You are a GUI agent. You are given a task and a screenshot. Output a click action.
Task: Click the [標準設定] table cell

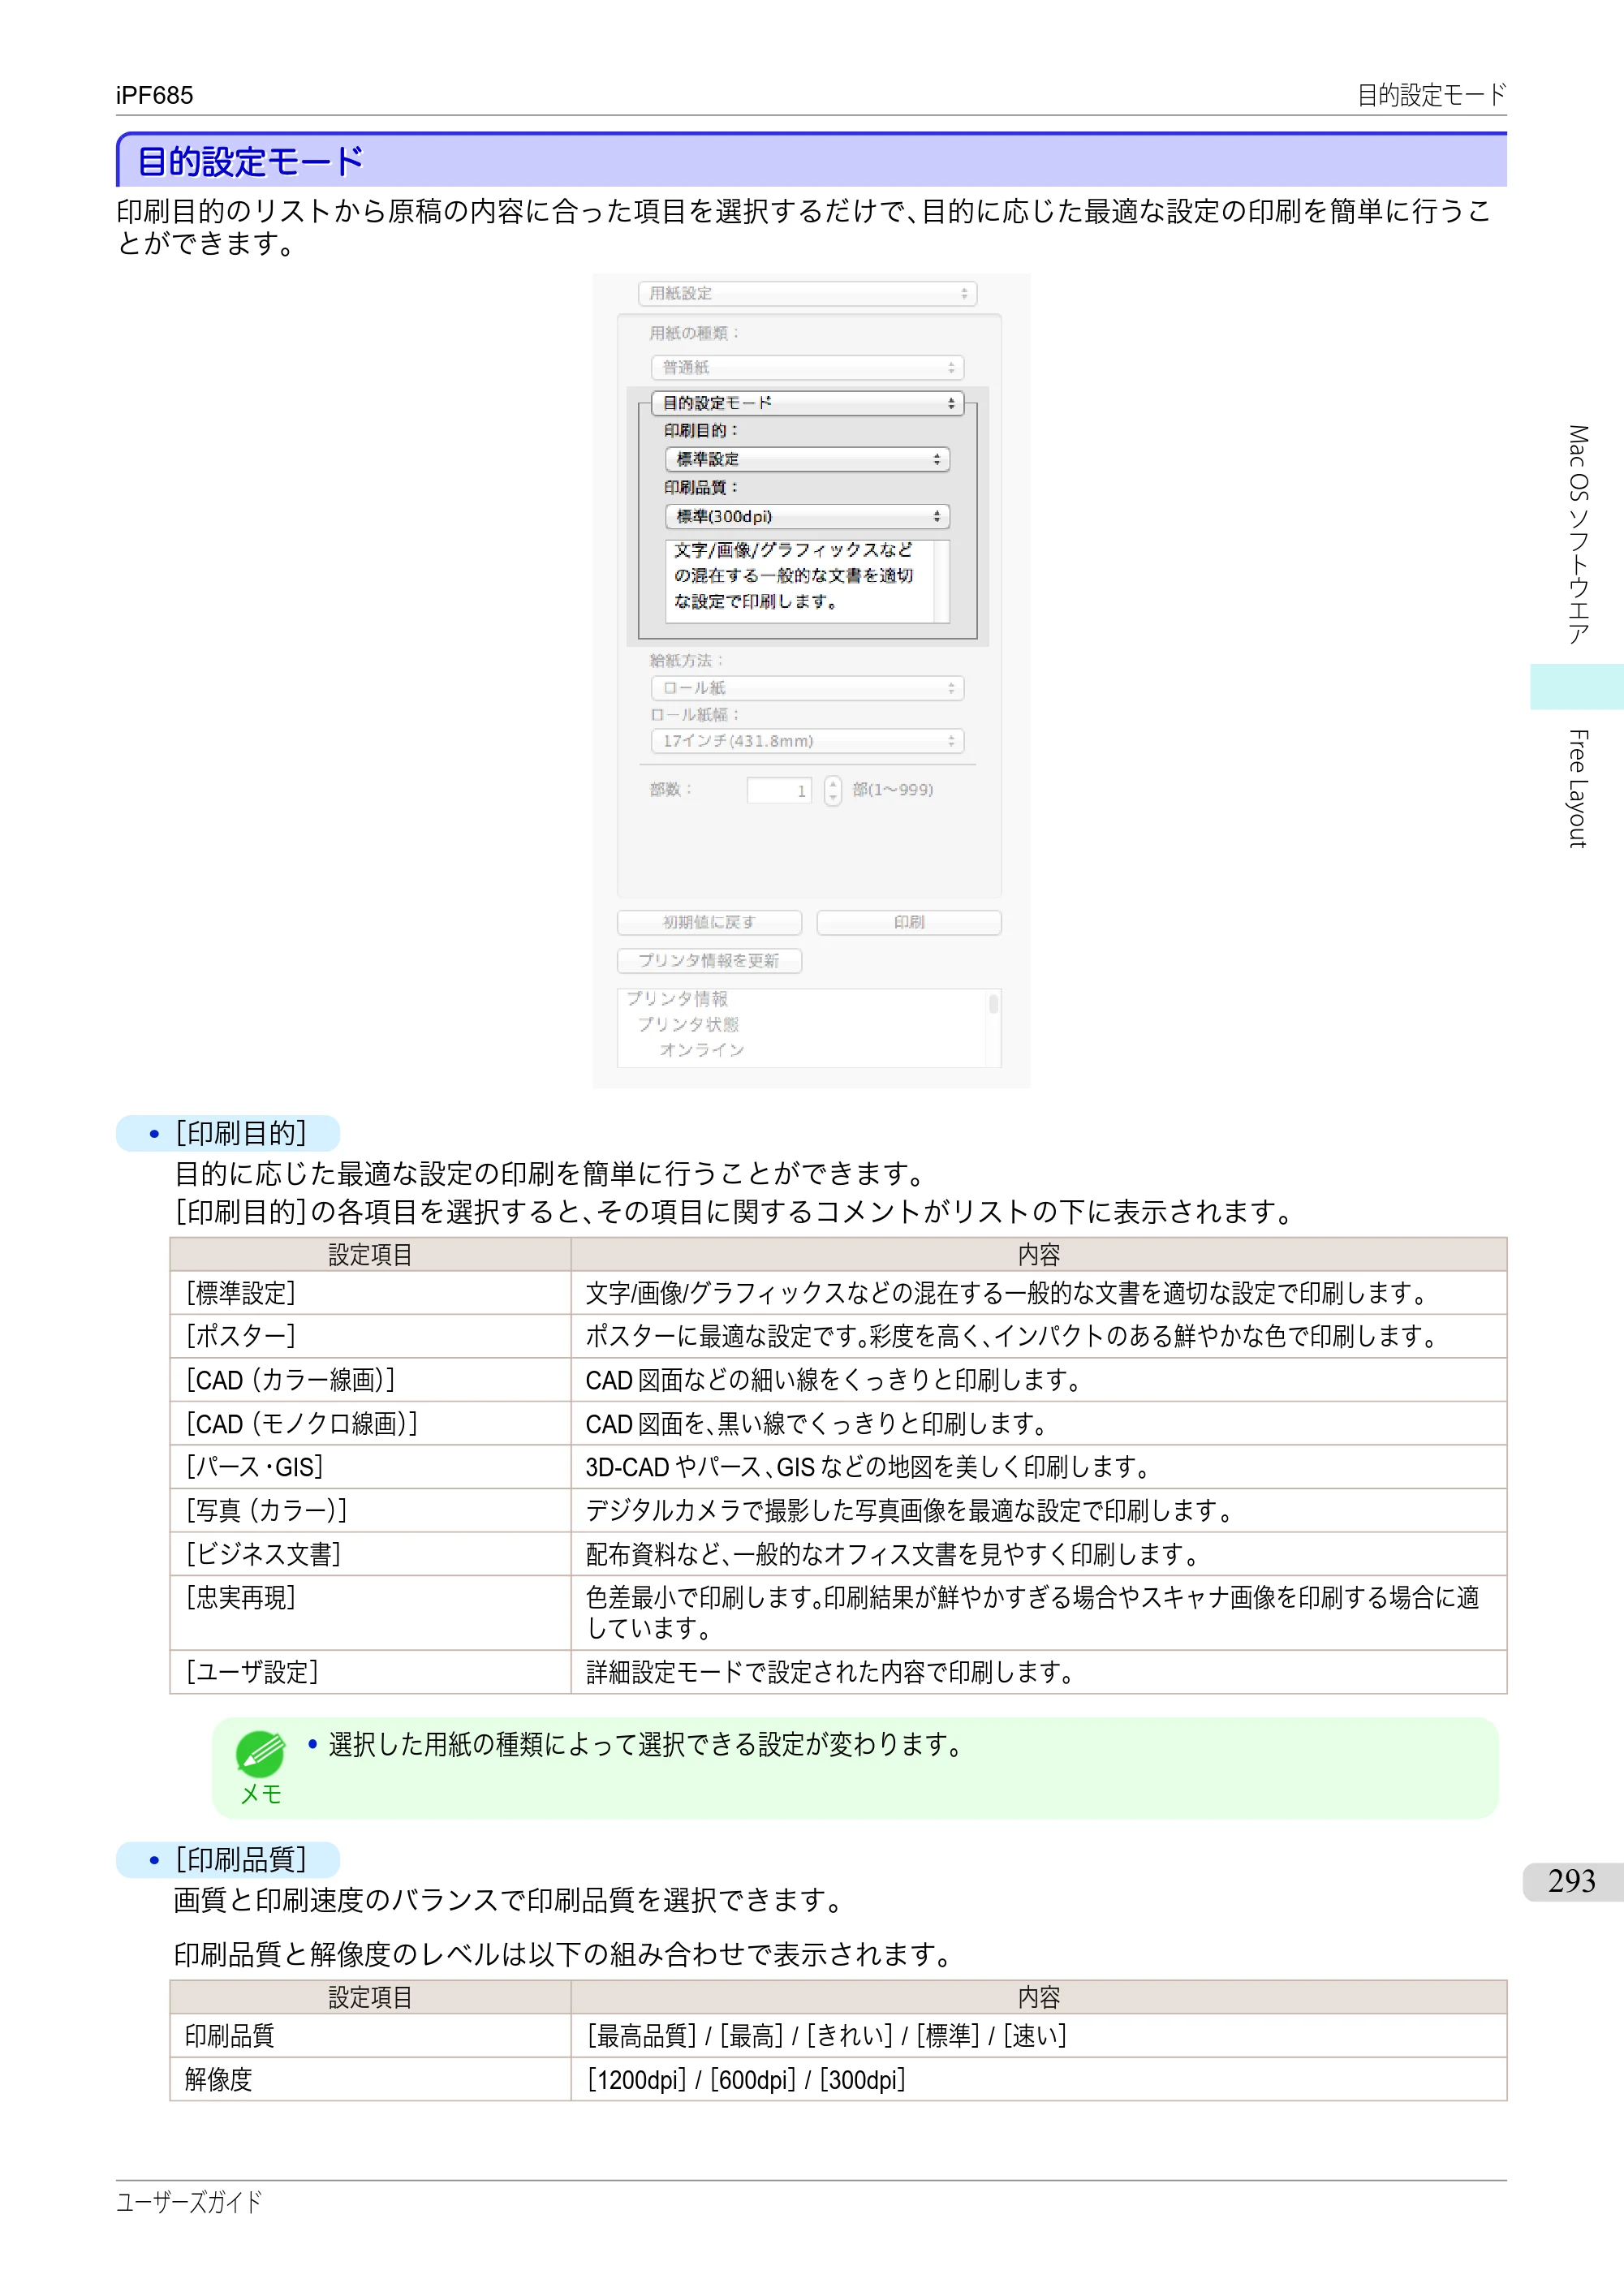coord(370,1293)
